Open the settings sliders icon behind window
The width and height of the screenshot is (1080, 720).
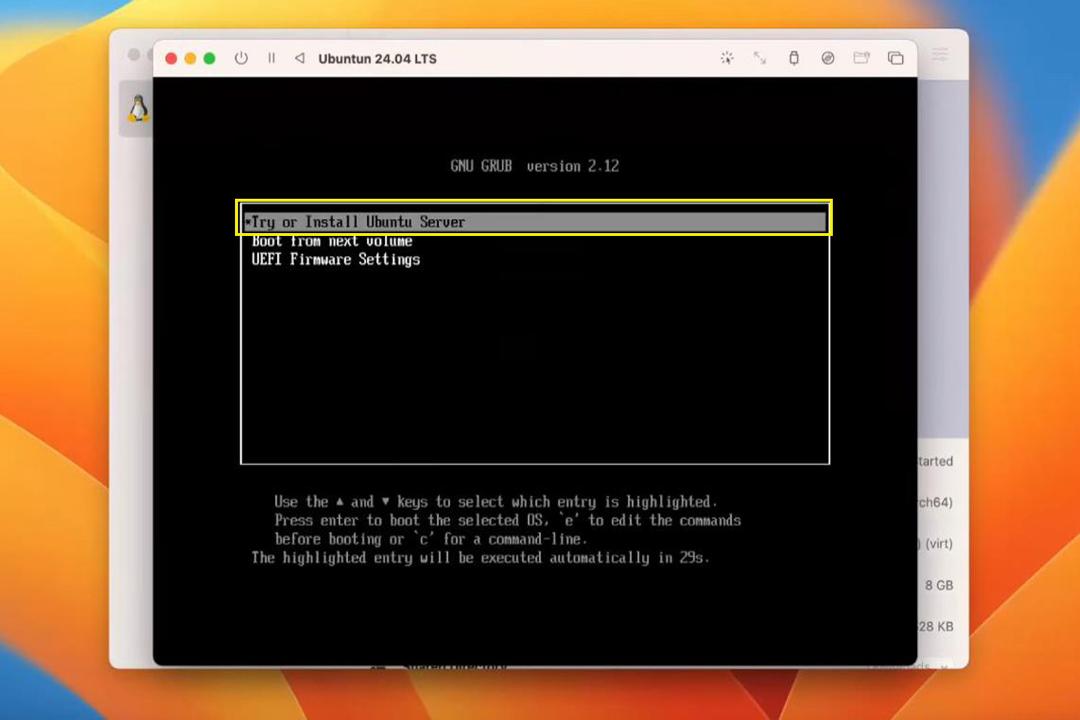941,54
